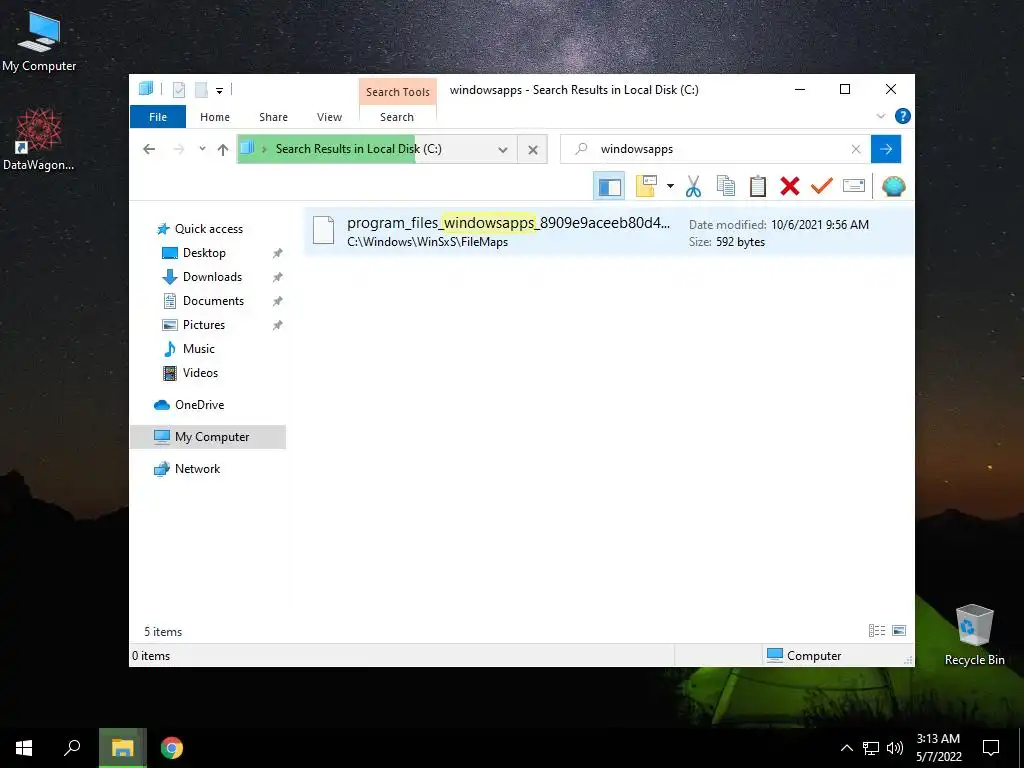Click the taskbar search magnifier
Image resolution: width=1024 pixels, height=768 pixels.
[x=72, y=748]
